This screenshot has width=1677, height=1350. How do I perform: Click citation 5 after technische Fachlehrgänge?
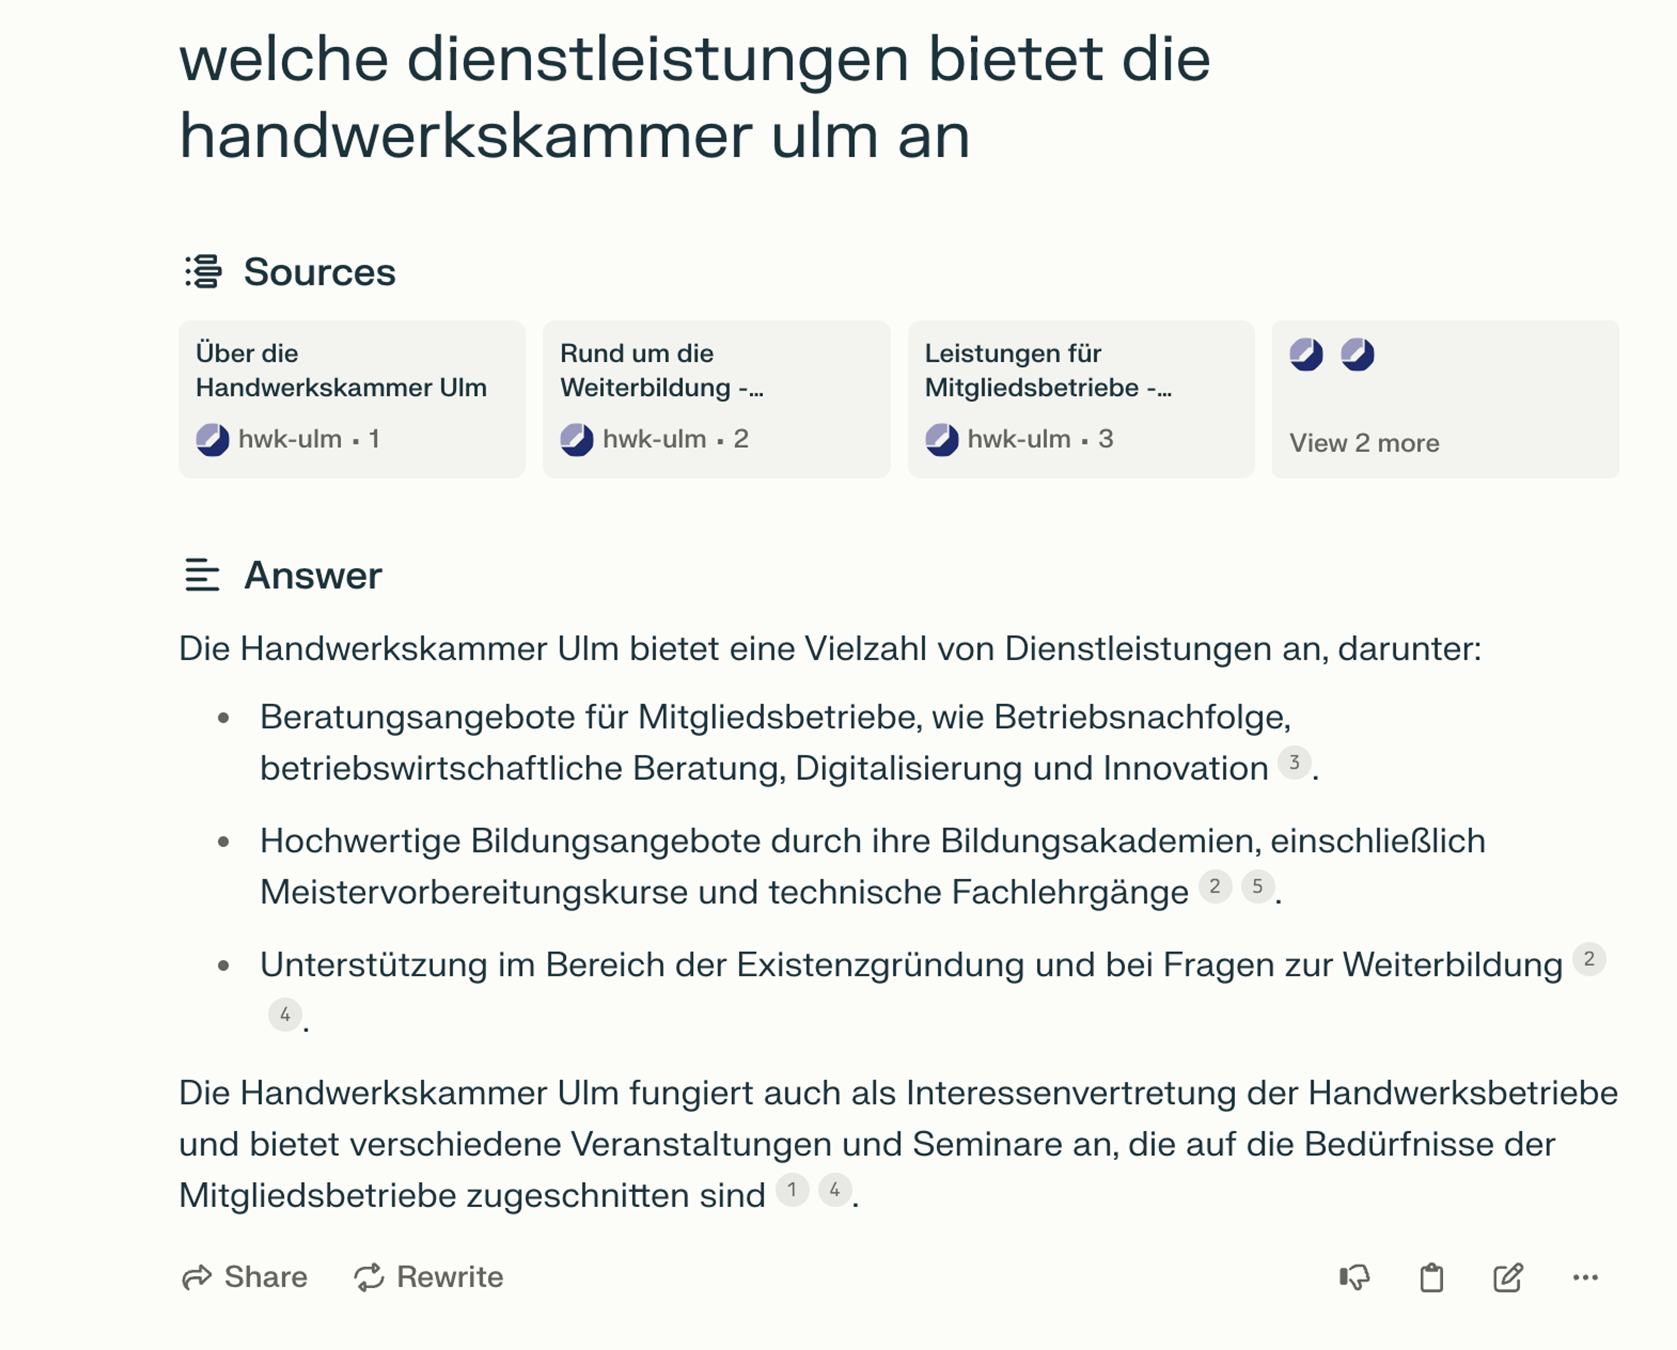click(1257, 887)
